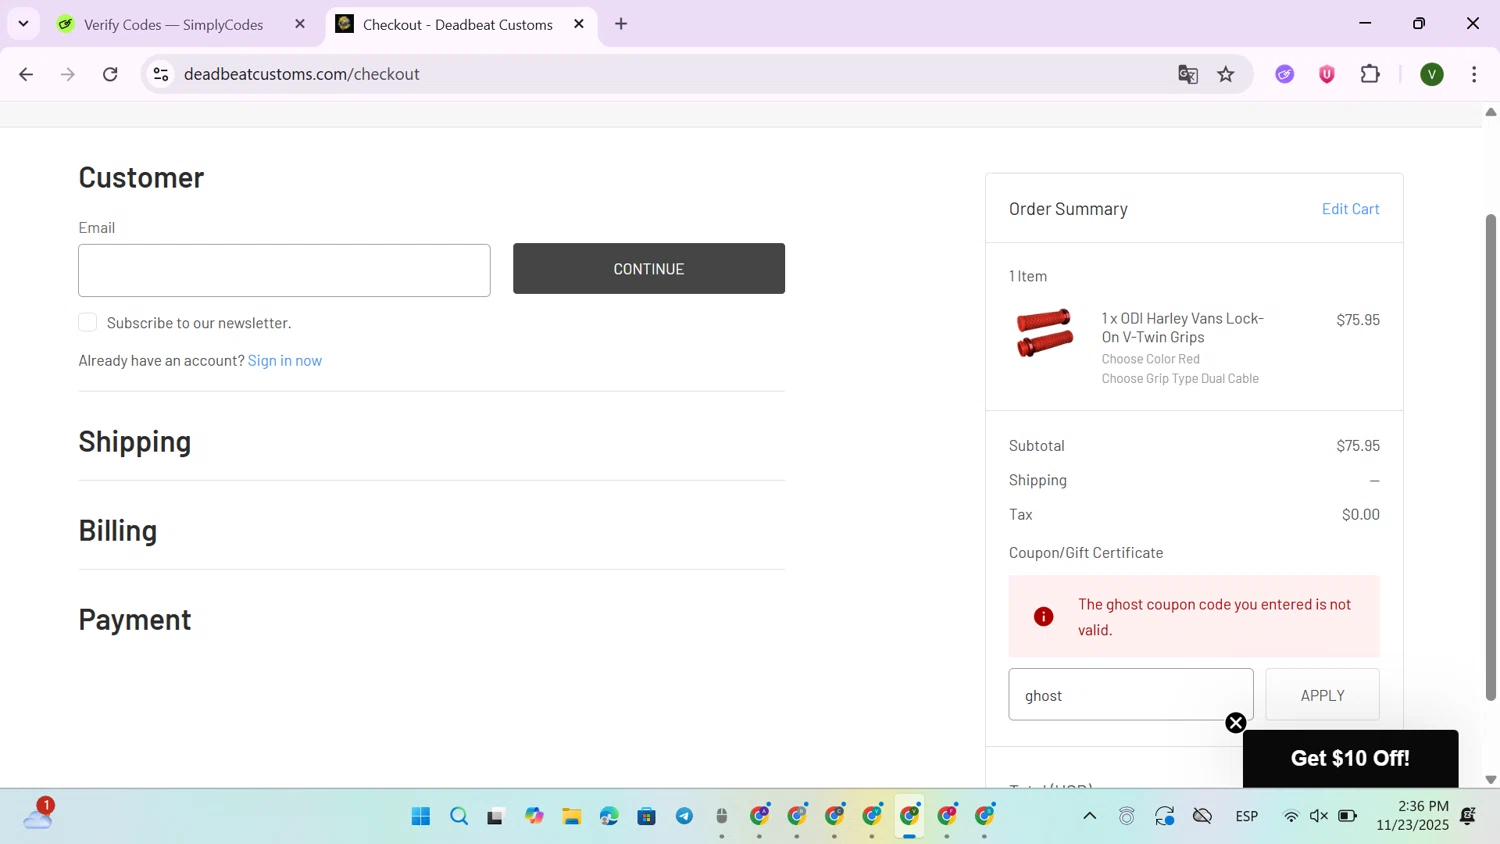Open the red grips product thumbnail

click(1045, 333)
